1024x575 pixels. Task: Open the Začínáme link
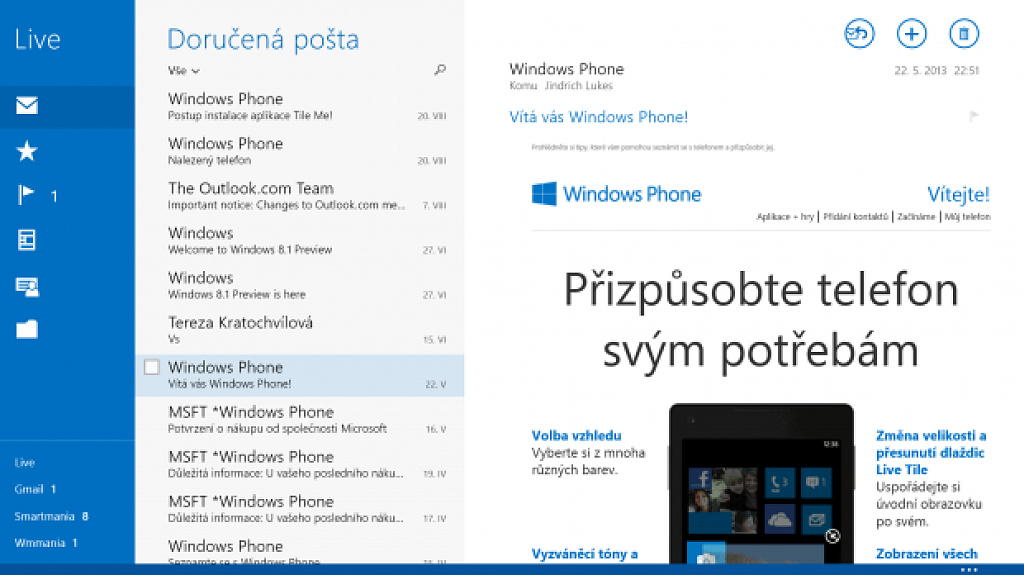(916, 217)
